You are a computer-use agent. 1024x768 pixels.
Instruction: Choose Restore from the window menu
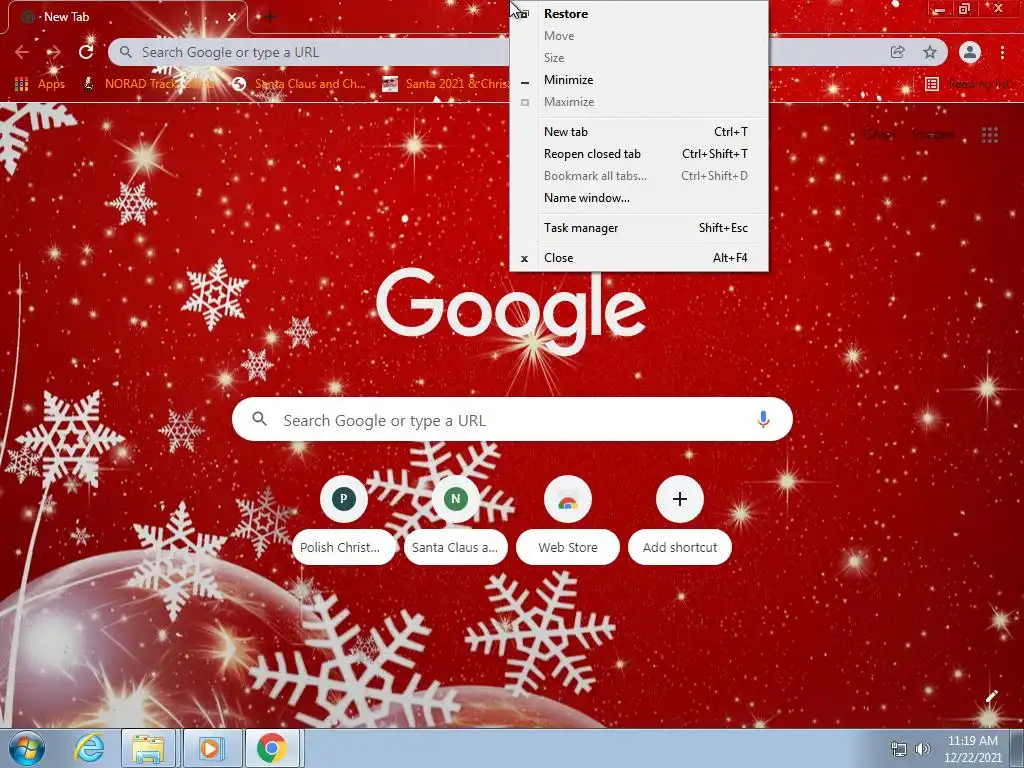point(639,14)
